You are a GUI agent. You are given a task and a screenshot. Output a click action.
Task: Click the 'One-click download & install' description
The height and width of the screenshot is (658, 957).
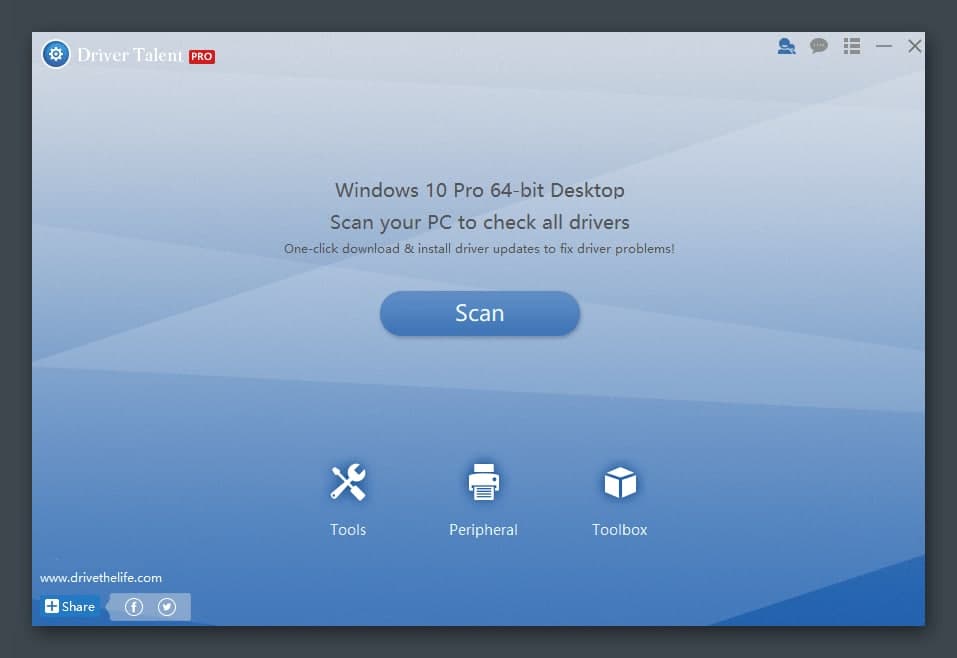(479, 248)
